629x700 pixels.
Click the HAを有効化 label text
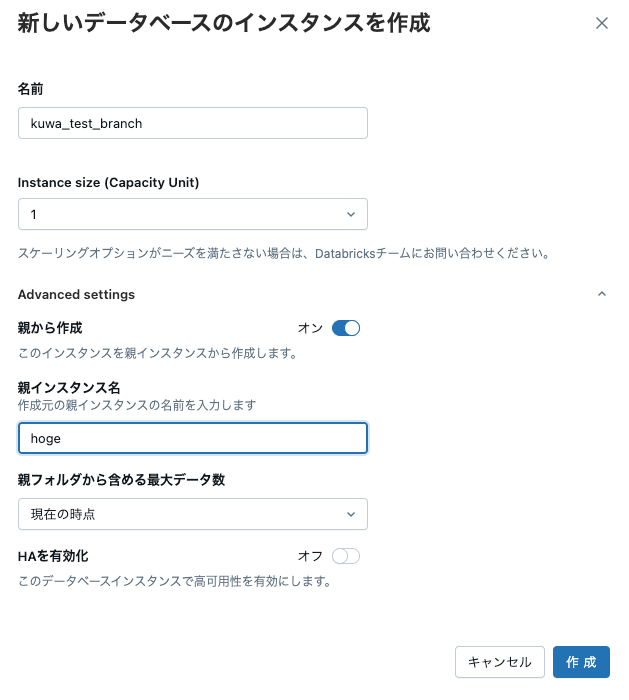[60, 556]
